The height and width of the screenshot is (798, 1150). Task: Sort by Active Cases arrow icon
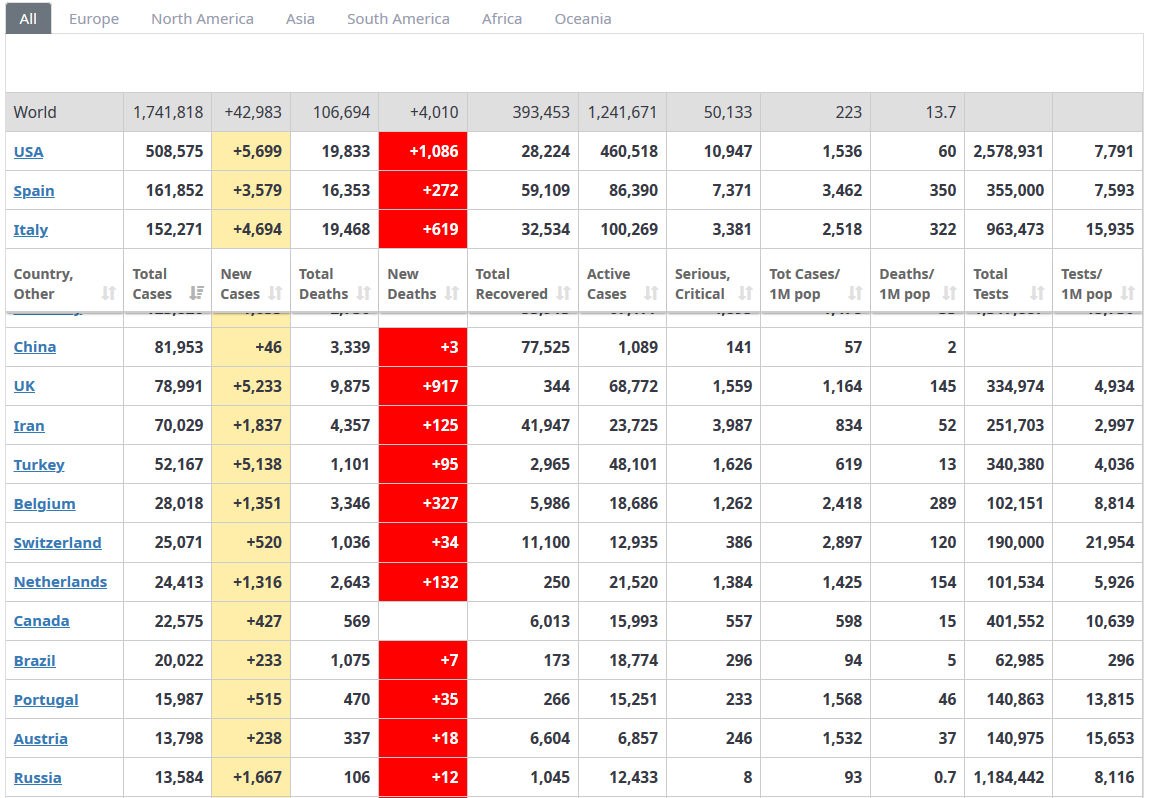pyautogui.click(x=651, y=293)
